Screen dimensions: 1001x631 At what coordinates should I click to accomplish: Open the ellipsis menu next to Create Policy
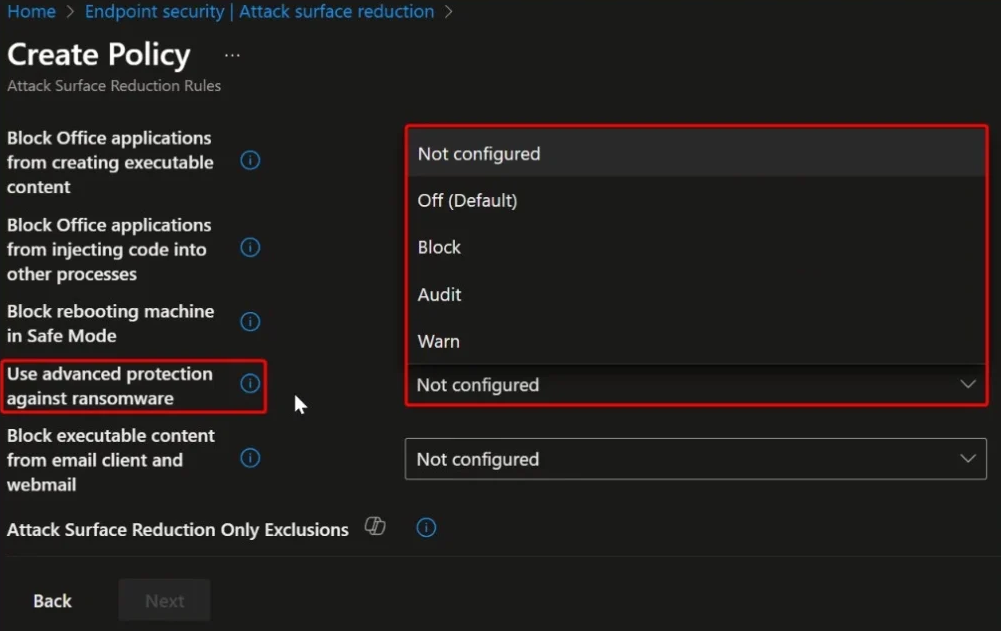click(x=232, y=56)
